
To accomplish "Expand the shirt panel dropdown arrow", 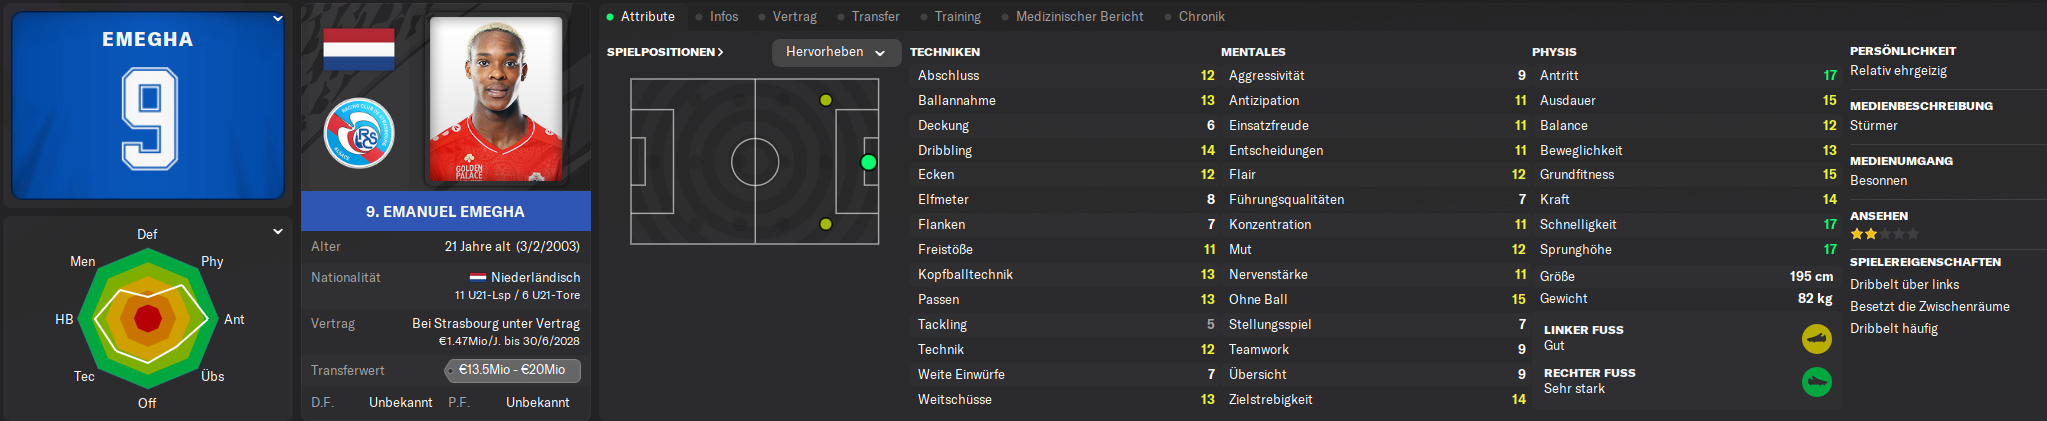I will tap(278, 18).
